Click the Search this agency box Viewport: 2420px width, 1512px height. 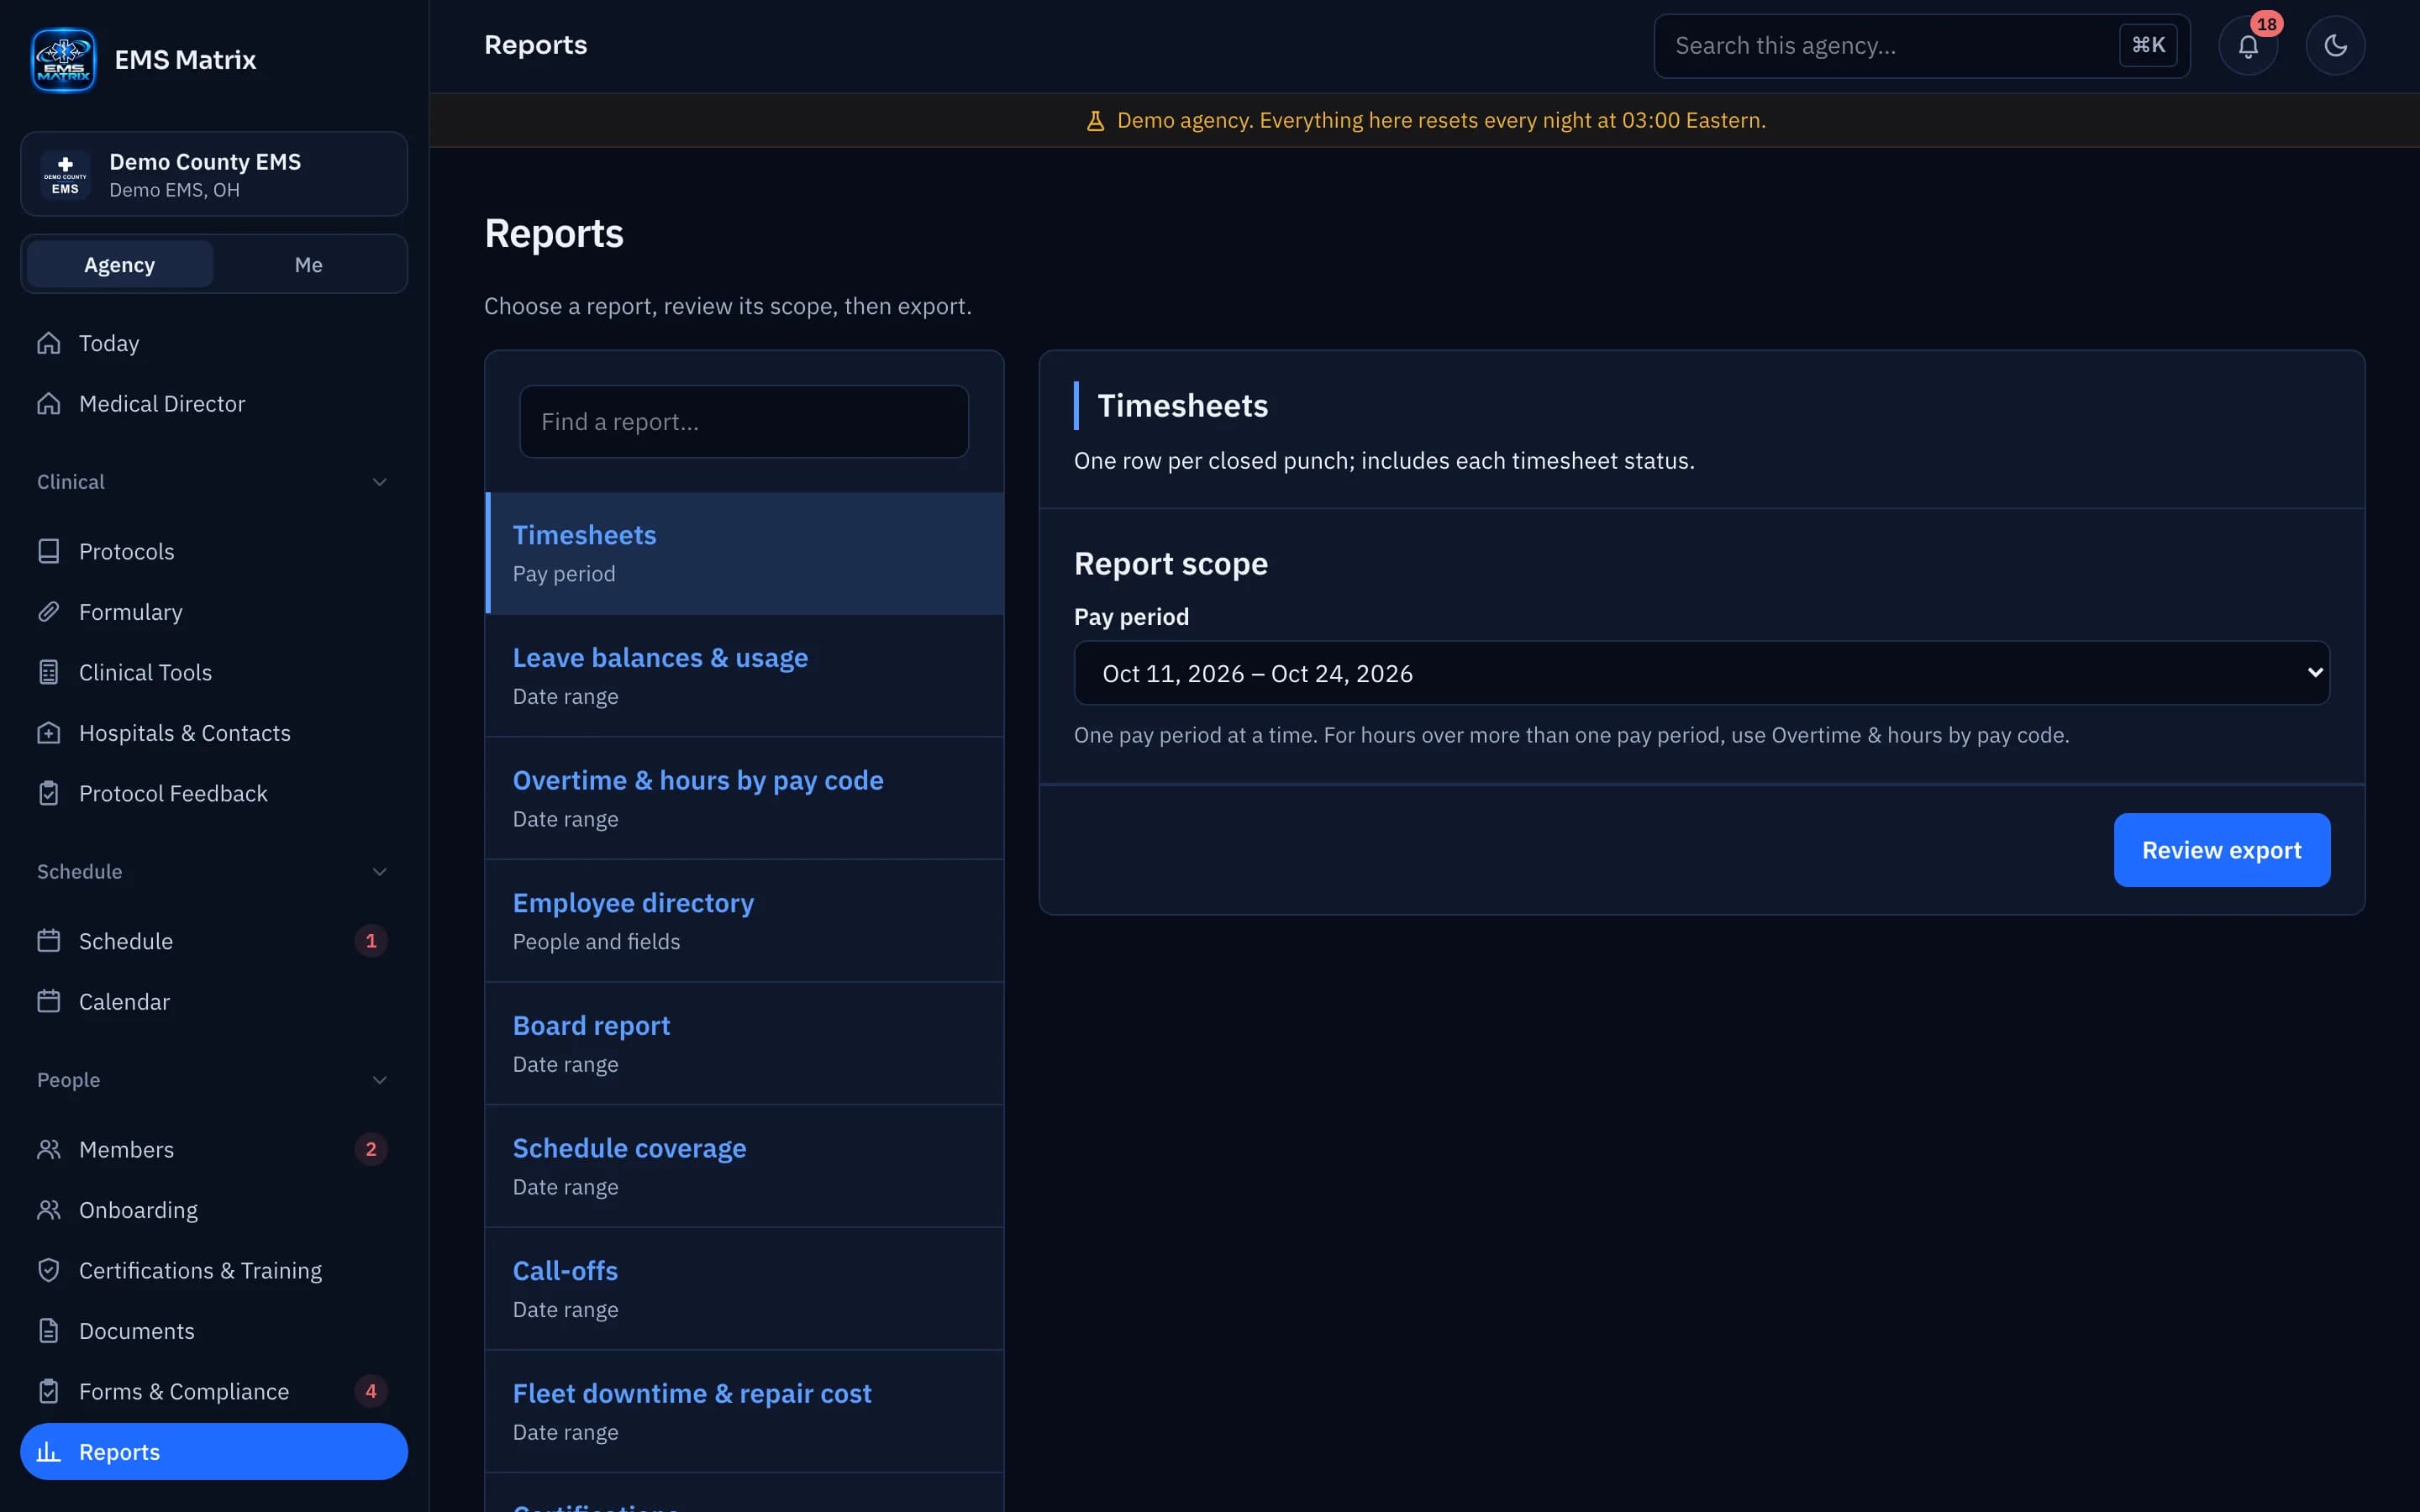(1921, 46)
